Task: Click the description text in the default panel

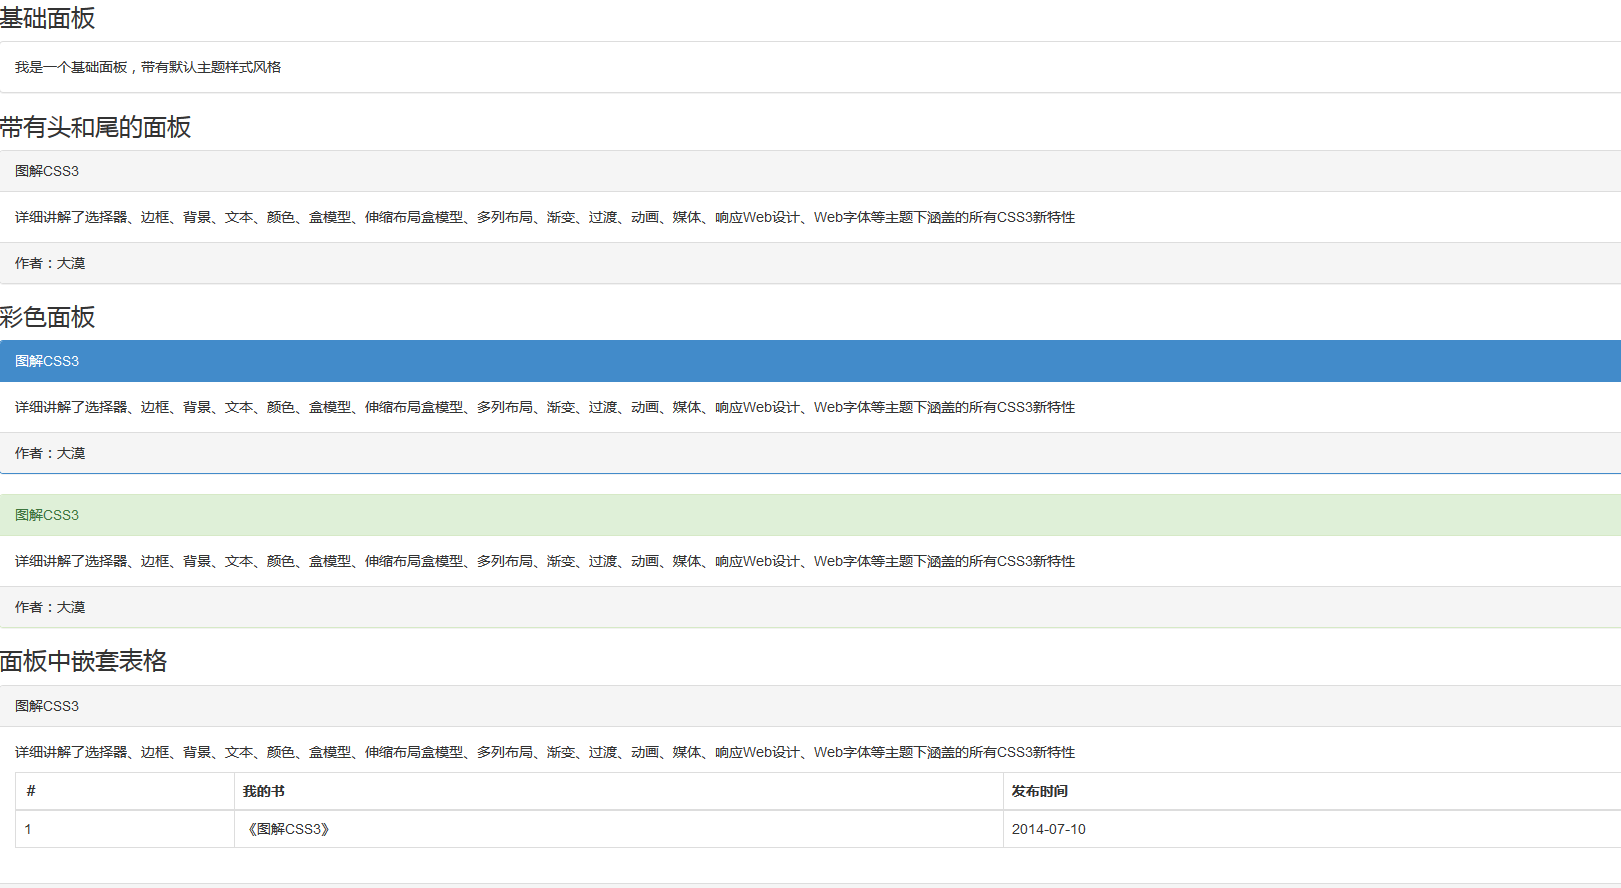Action: point(545,217)
